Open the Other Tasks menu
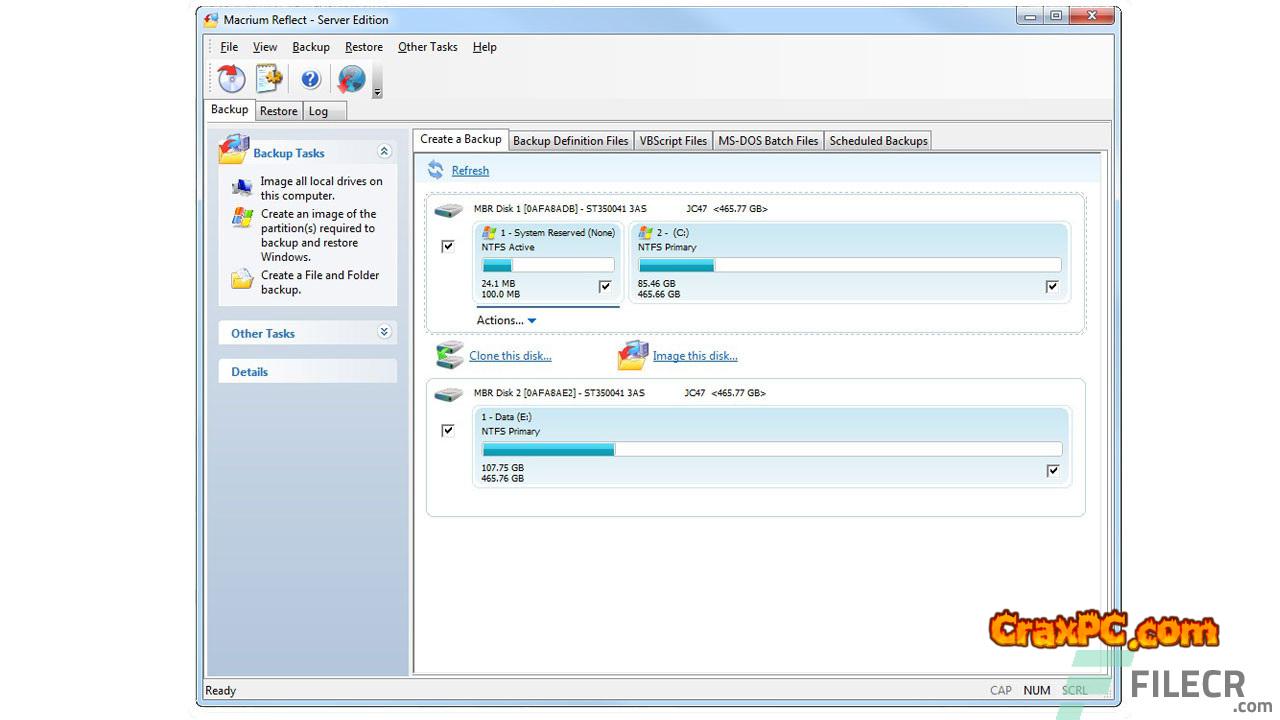Image resolution: width=1280 pixels, height=720 pixels. click(428, 47)
